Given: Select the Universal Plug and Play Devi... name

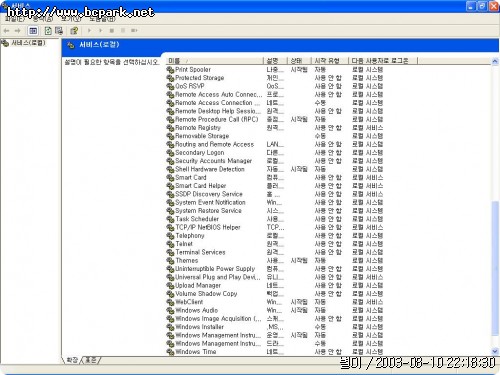Looking at the screenshot, I should [x=218, y=277].
